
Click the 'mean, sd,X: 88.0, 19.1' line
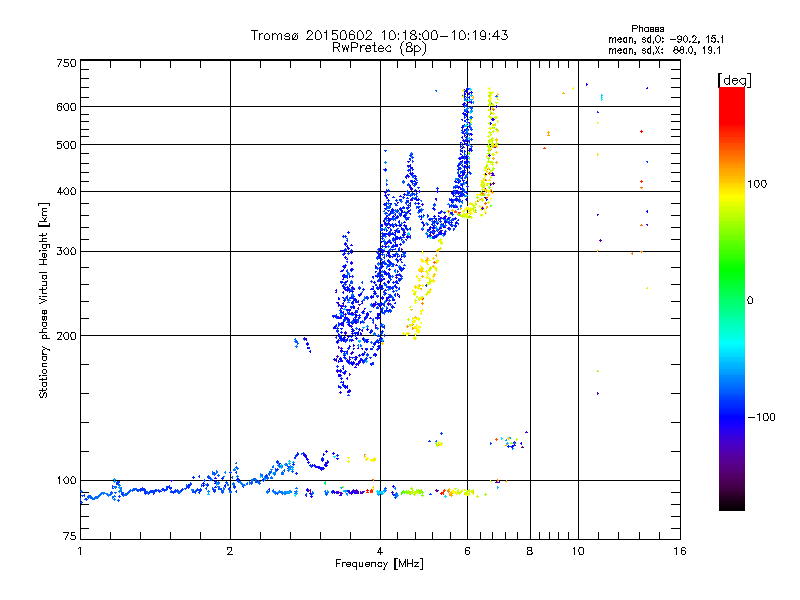664,50
